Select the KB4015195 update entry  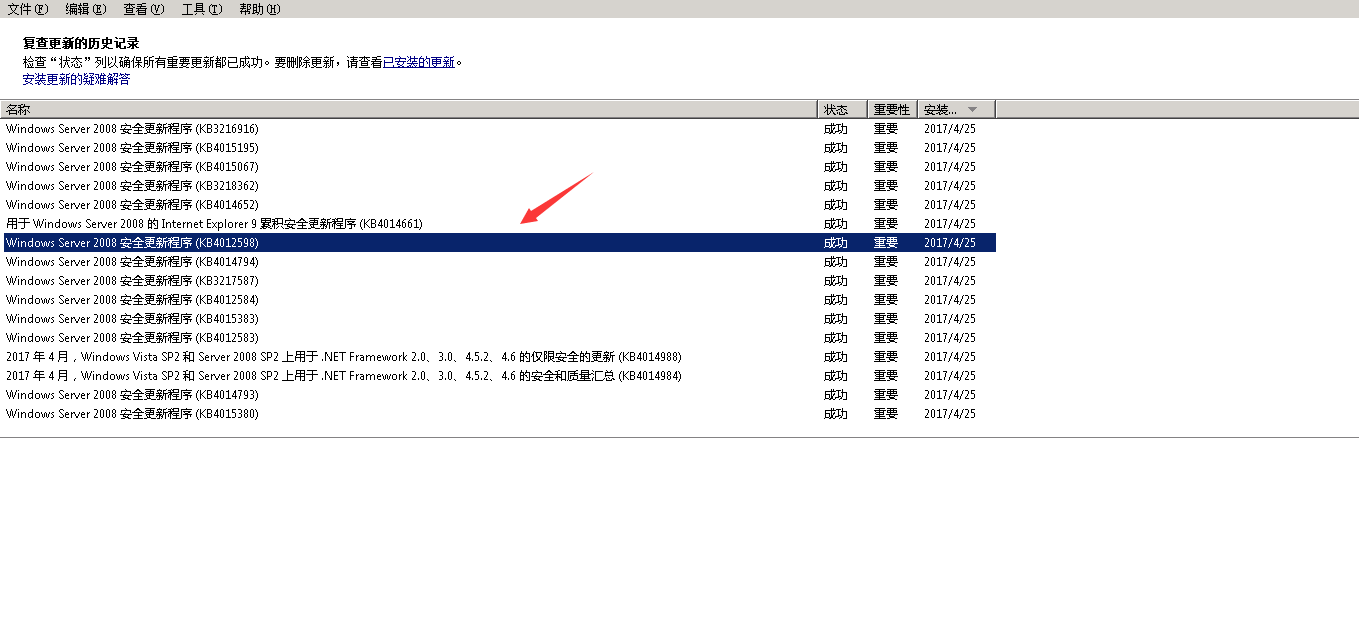coord(132,148)
